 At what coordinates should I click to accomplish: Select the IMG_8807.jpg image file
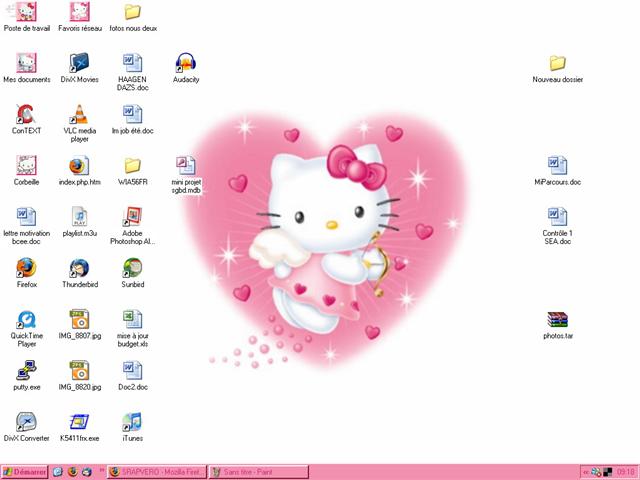click(78, 320)
